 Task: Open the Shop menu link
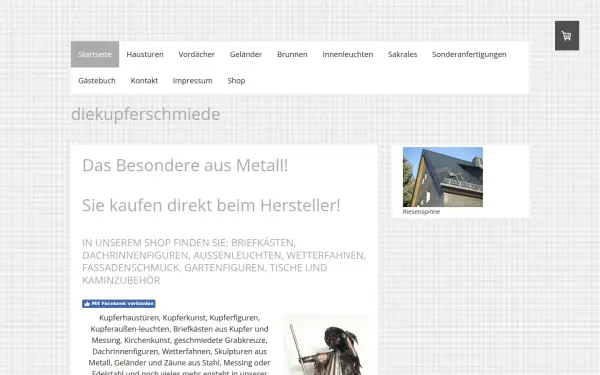pyautogui.click(x=236, y=81)
